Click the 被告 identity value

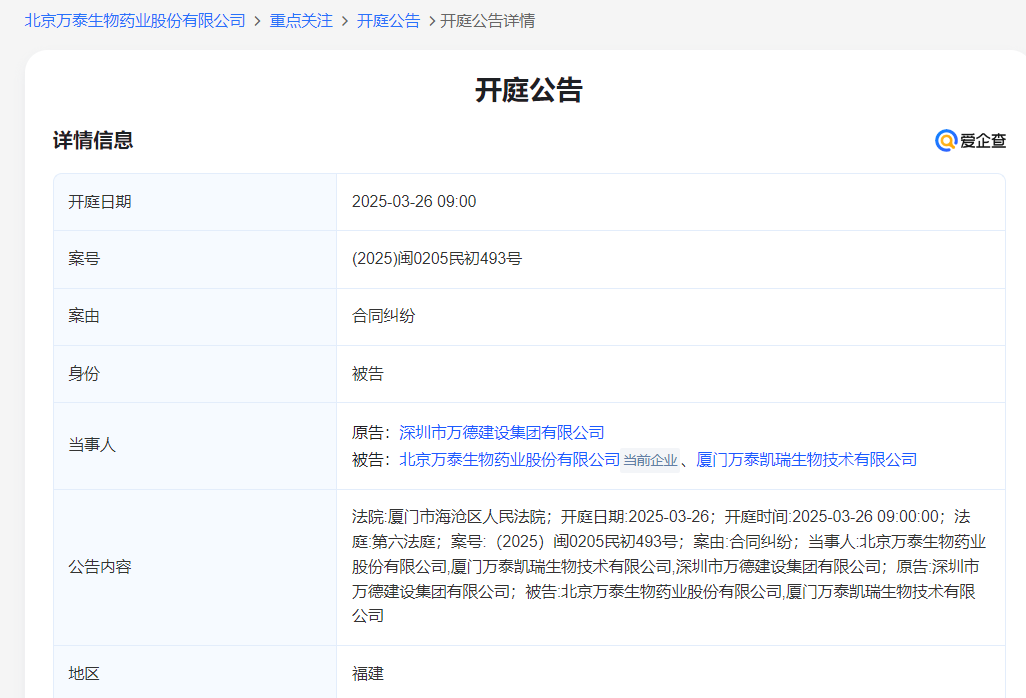(x=367, y=374)
